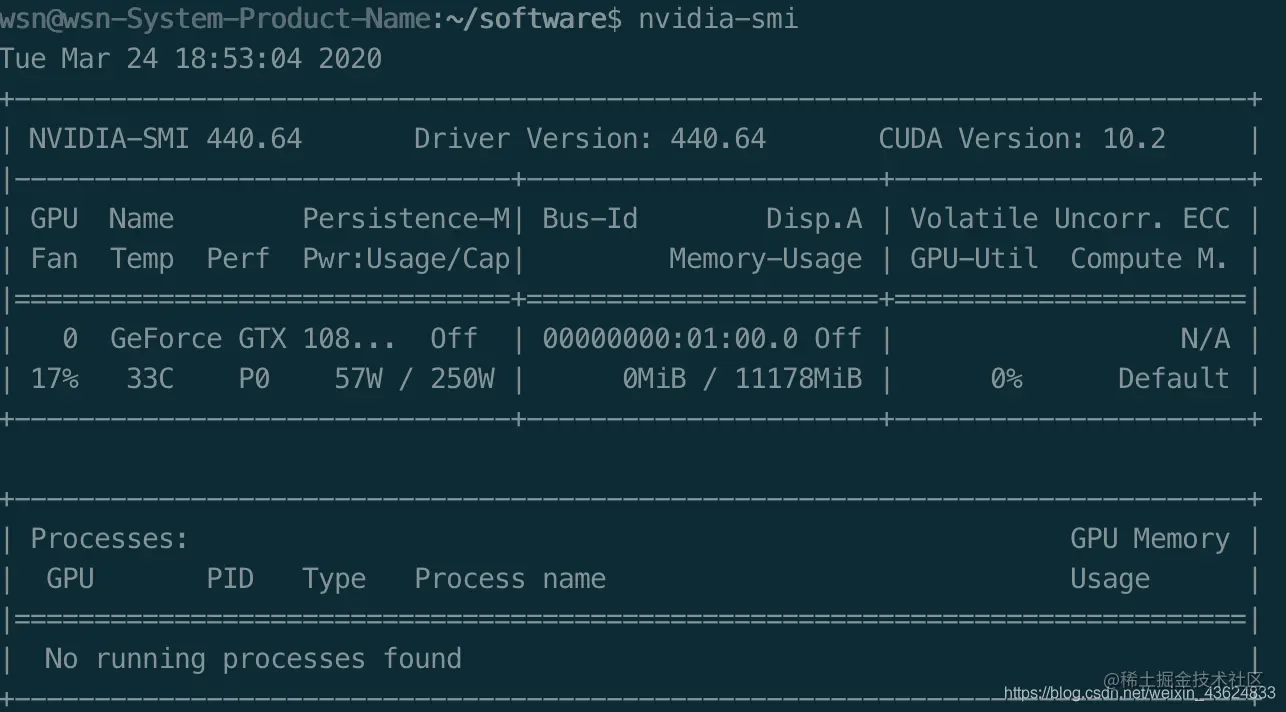
Task: Click the CUDA Version: 10.2 text
Action: [x=1022, y=139]
